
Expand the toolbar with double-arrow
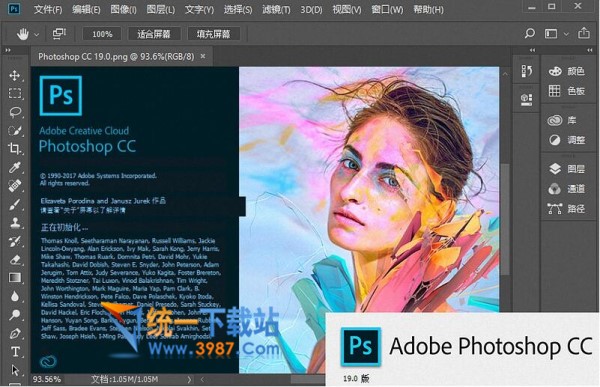(8, 50)
